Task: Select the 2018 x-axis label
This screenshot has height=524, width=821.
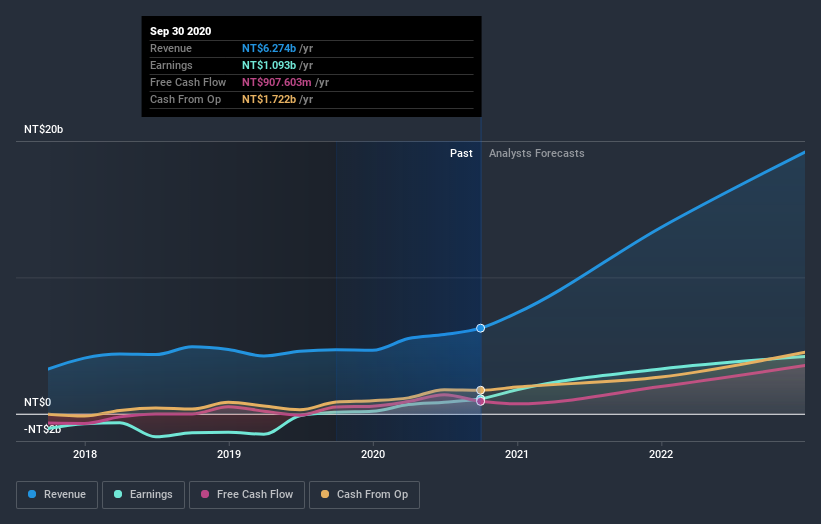Action: [x=85, y=454]
